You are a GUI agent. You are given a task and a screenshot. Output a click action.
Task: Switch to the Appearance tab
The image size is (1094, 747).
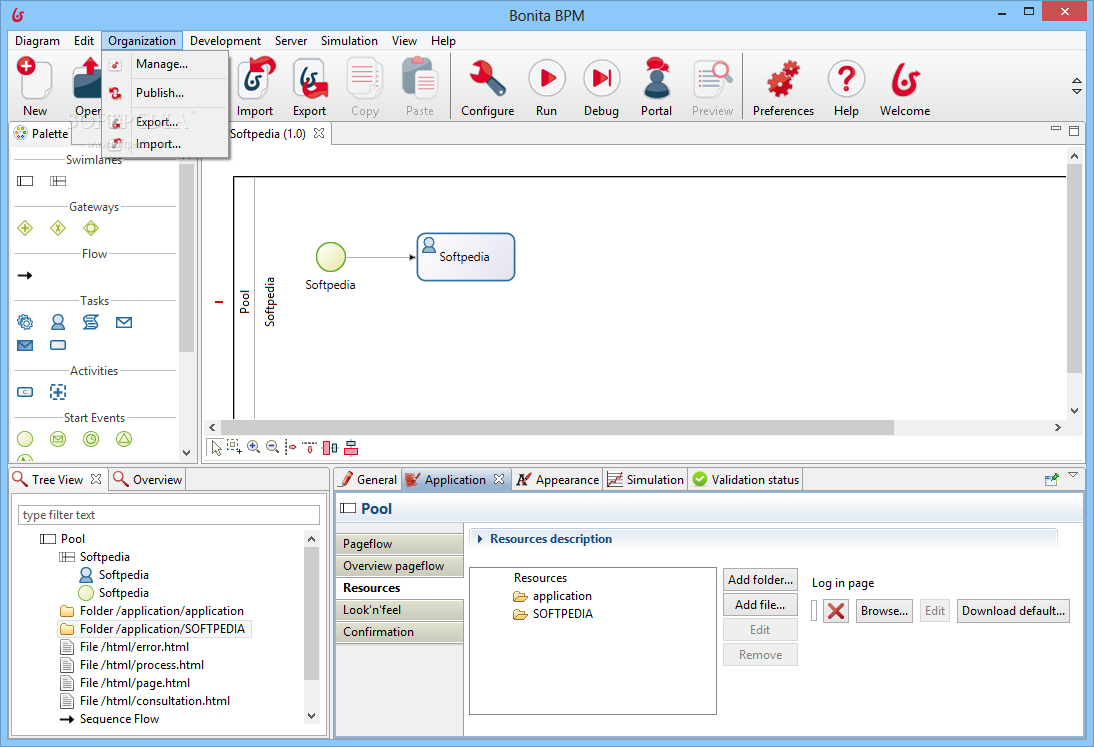(557, 480)
